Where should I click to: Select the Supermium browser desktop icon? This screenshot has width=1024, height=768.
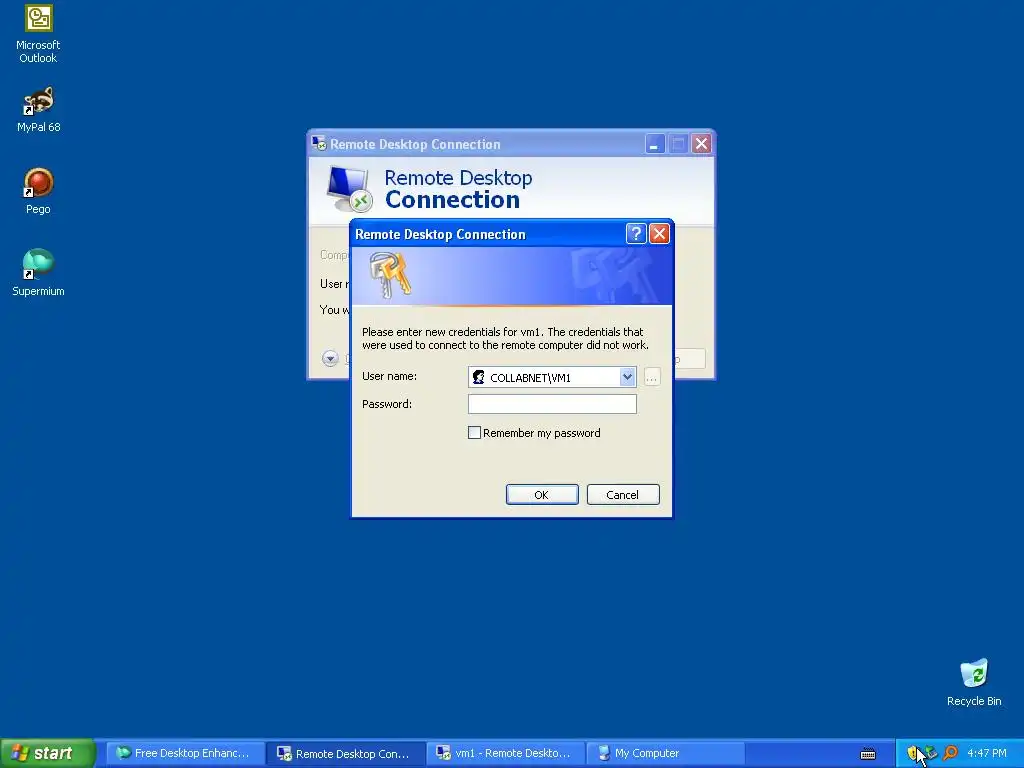(x=38, y=273)
